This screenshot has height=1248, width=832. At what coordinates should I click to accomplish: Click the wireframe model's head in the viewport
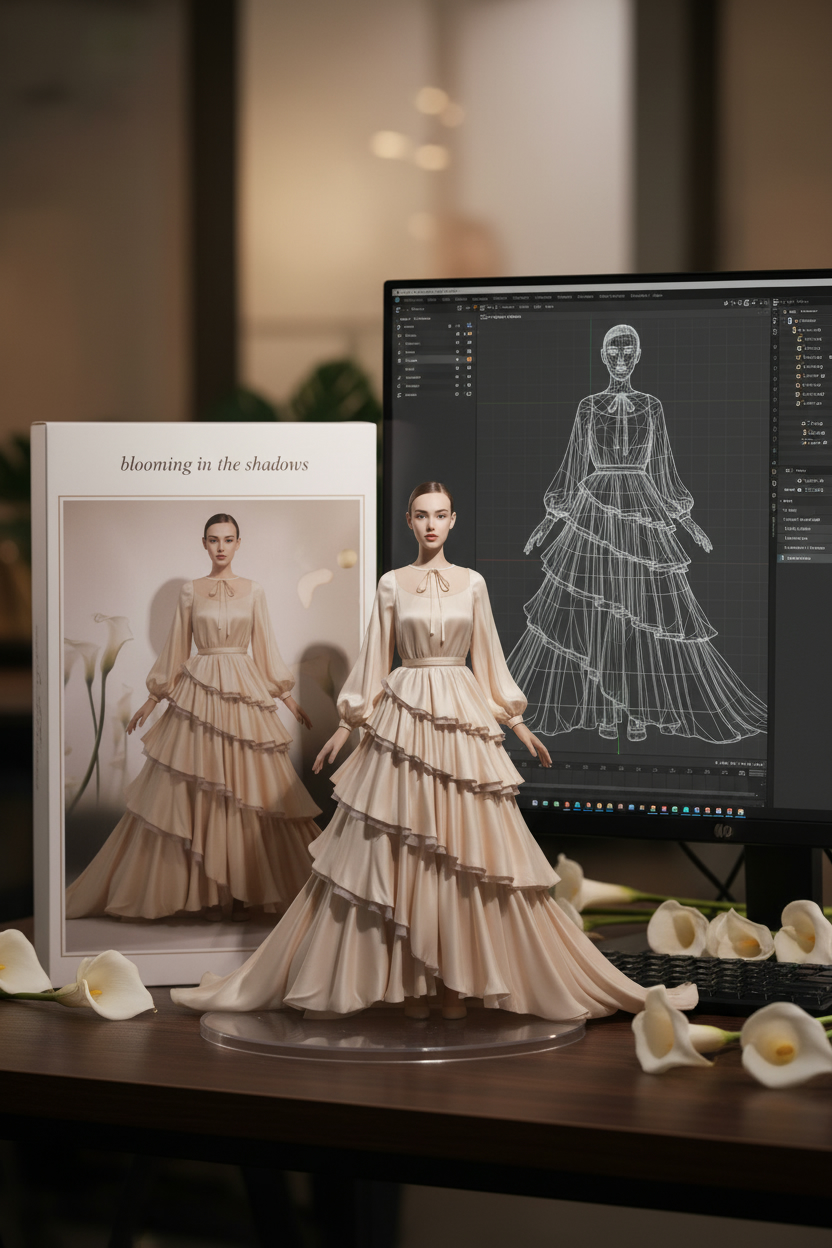(620, 352)
